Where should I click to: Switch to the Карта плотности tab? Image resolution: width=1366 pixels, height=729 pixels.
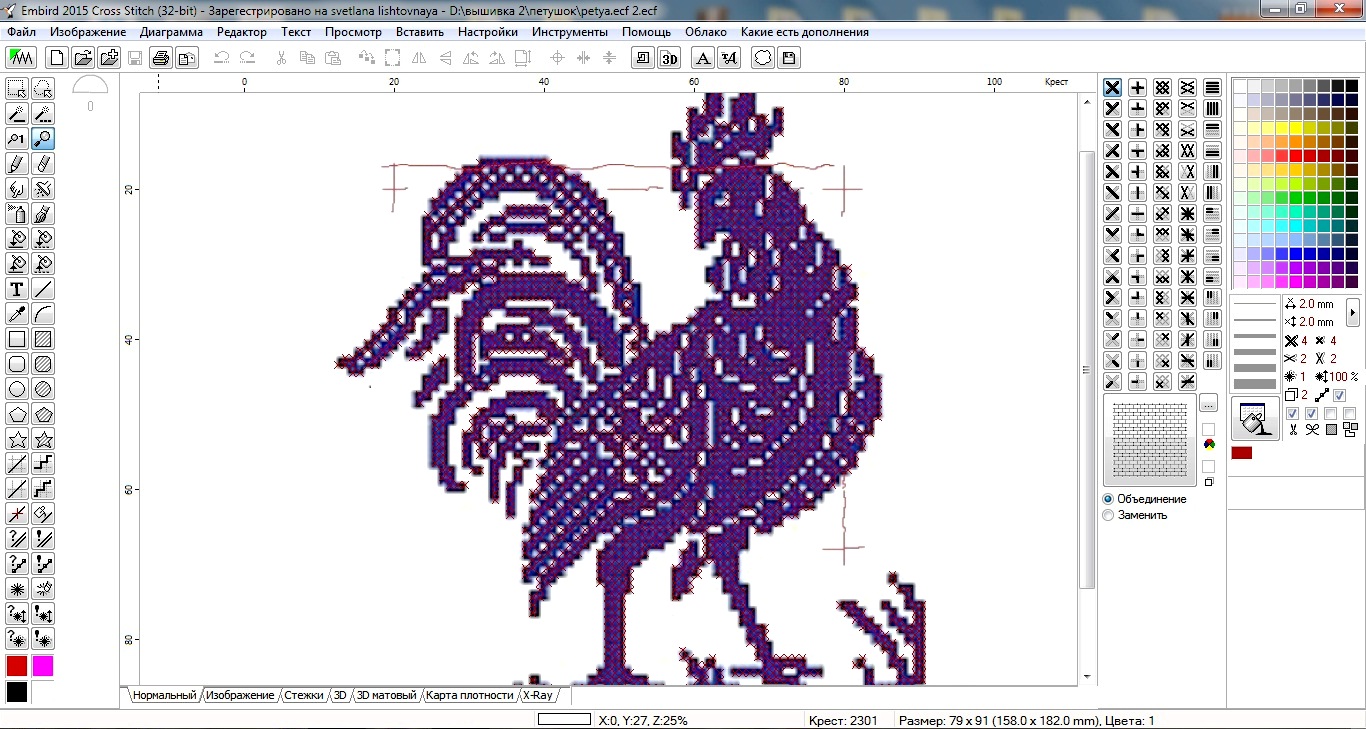click(469, 695)
